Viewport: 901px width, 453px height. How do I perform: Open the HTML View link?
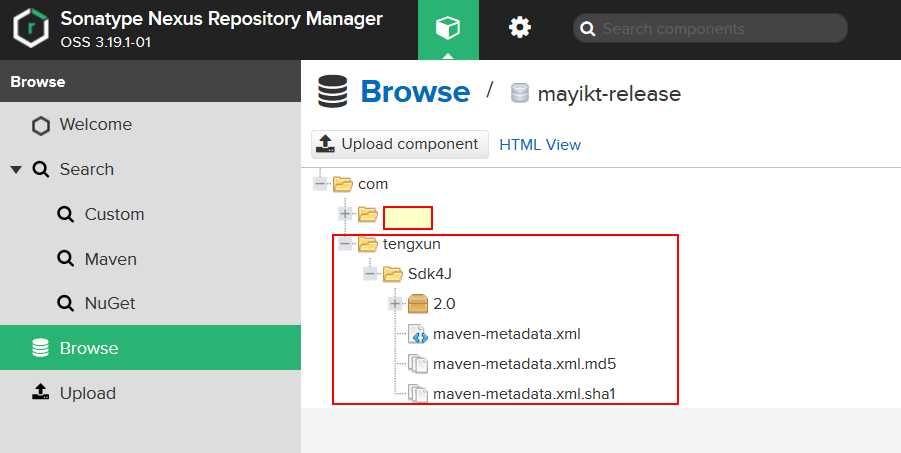[x=540, y=145]
